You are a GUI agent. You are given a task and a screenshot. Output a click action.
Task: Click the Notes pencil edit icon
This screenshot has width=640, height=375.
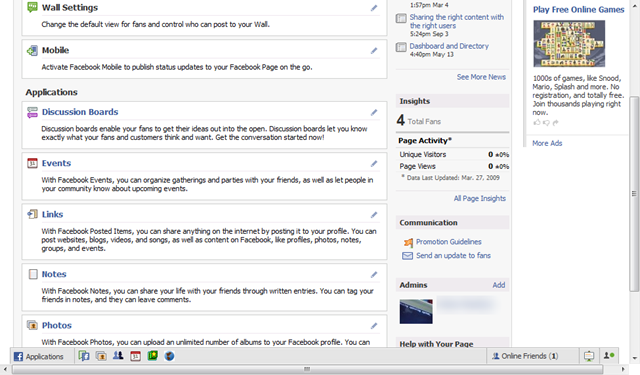(x=374, y=275)
